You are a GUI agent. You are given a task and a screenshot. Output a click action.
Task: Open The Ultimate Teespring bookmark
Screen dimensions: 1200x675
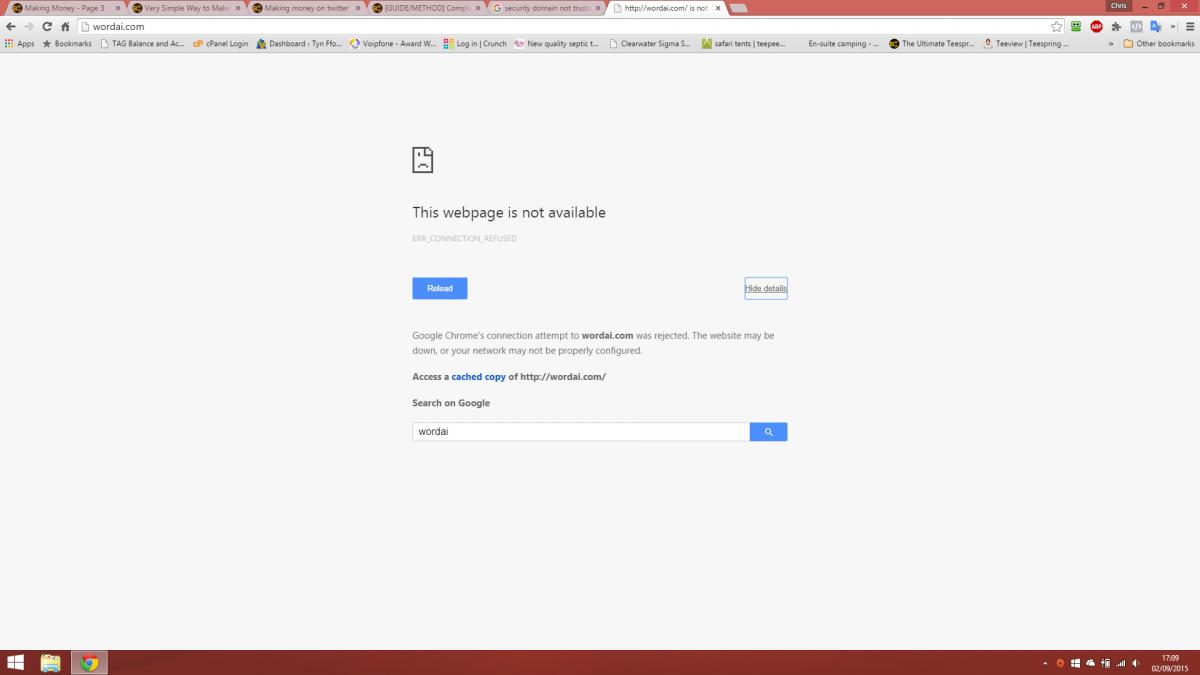point(931,44)
